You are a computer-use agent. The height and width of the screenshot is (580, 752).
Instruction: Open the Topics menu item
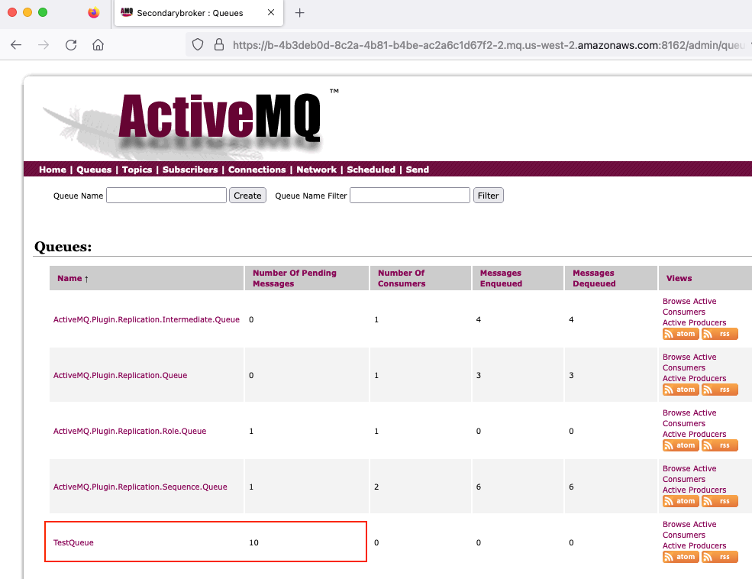click(137, 169)
